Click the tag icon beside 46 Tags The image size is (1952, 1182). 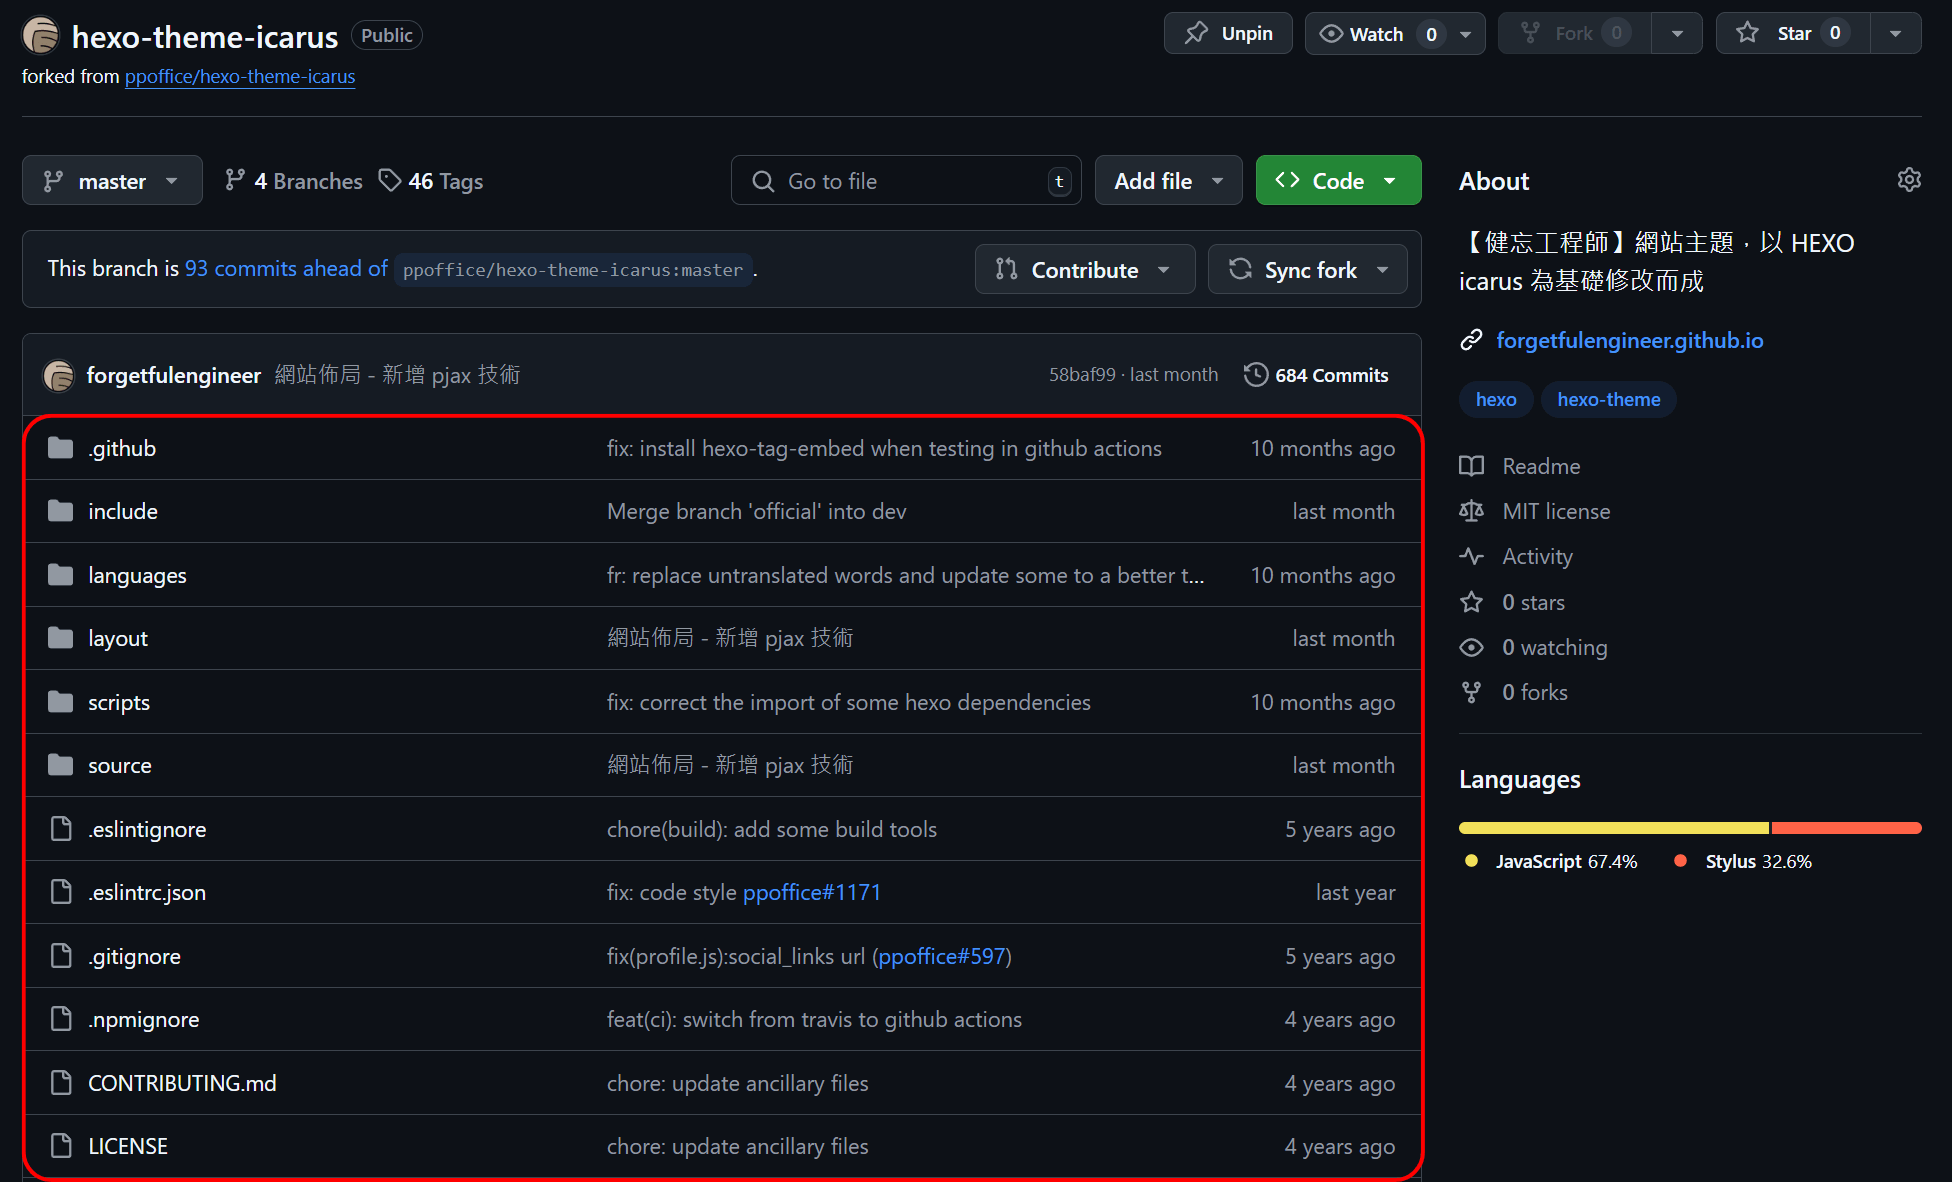click(x=390, y=181)
